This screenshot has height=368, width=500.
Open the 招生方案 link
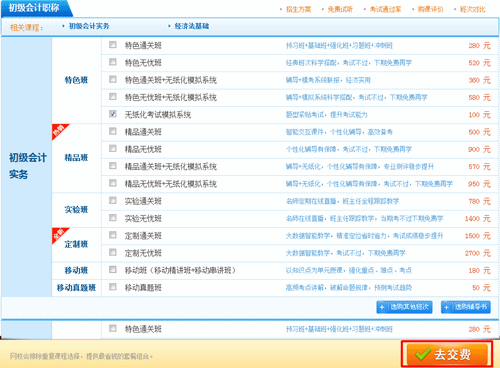(x=298, y=9)
